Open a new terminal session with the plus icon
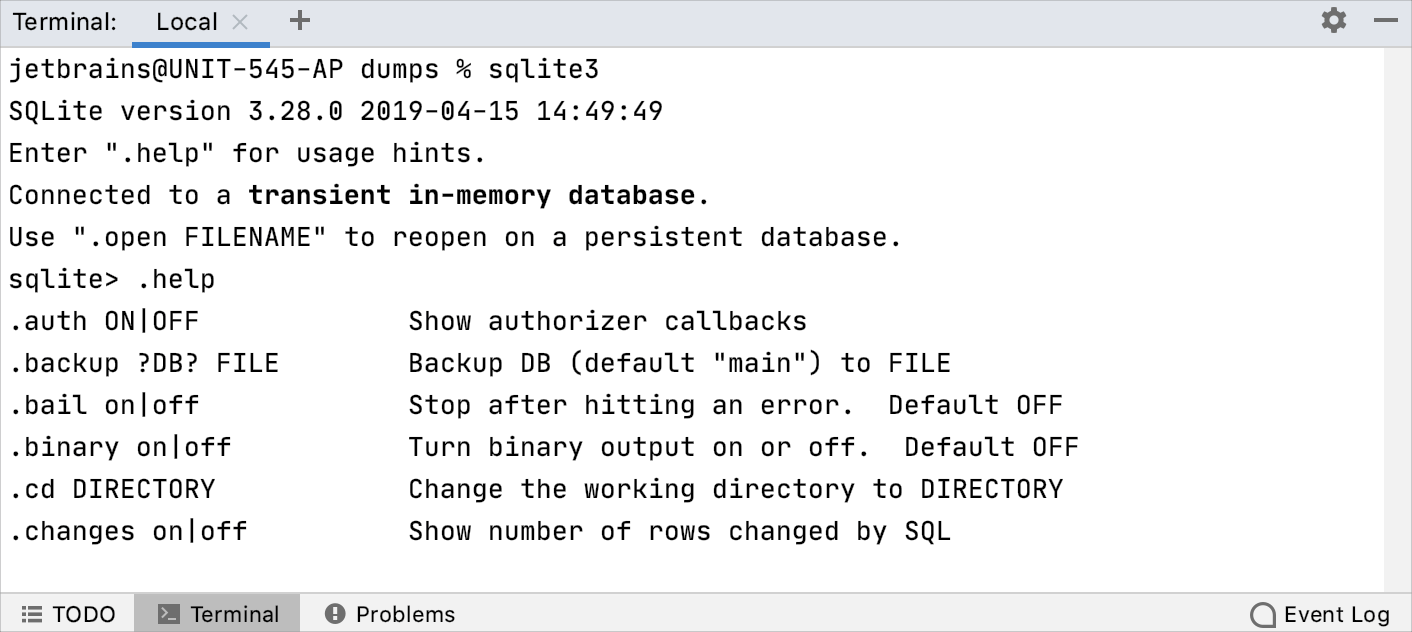The image size is (1412, 632). pos(298,20)
